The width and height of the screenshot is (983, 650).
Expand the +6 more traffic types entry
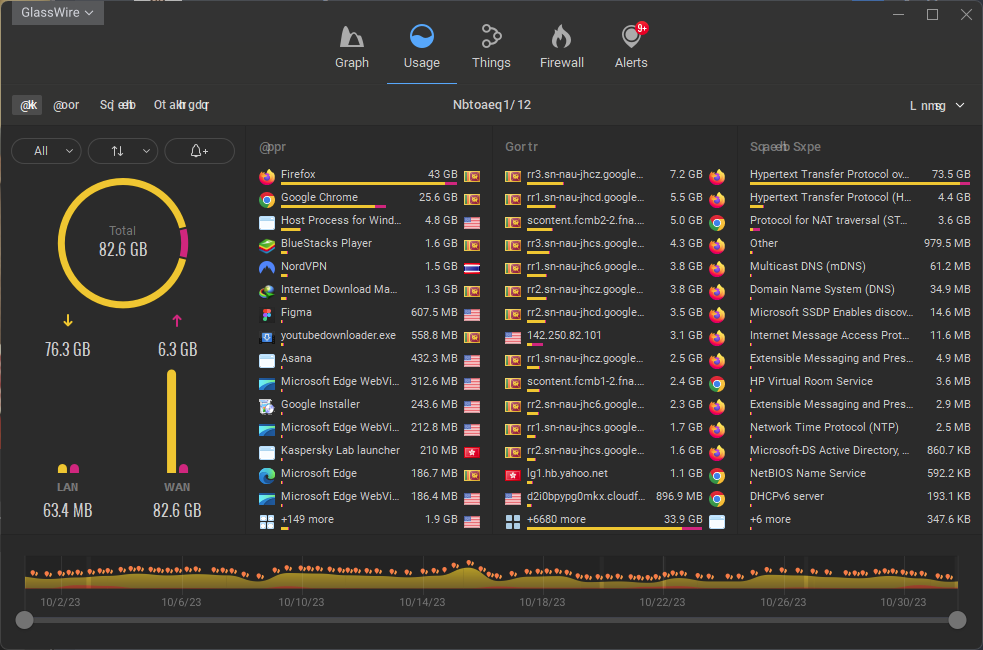[860, 520]
